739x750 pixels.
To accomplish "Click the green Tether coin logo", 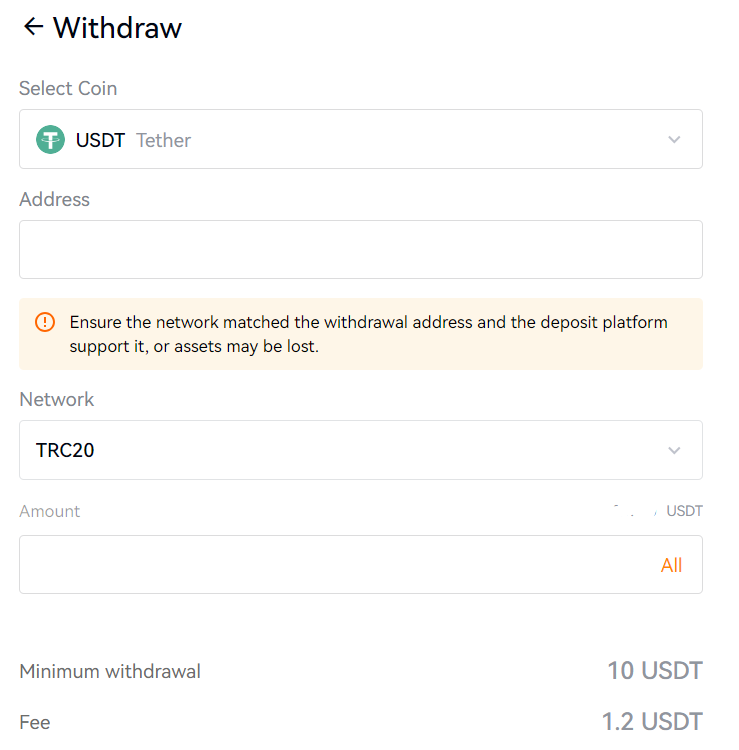I will [x=50, y=140].
